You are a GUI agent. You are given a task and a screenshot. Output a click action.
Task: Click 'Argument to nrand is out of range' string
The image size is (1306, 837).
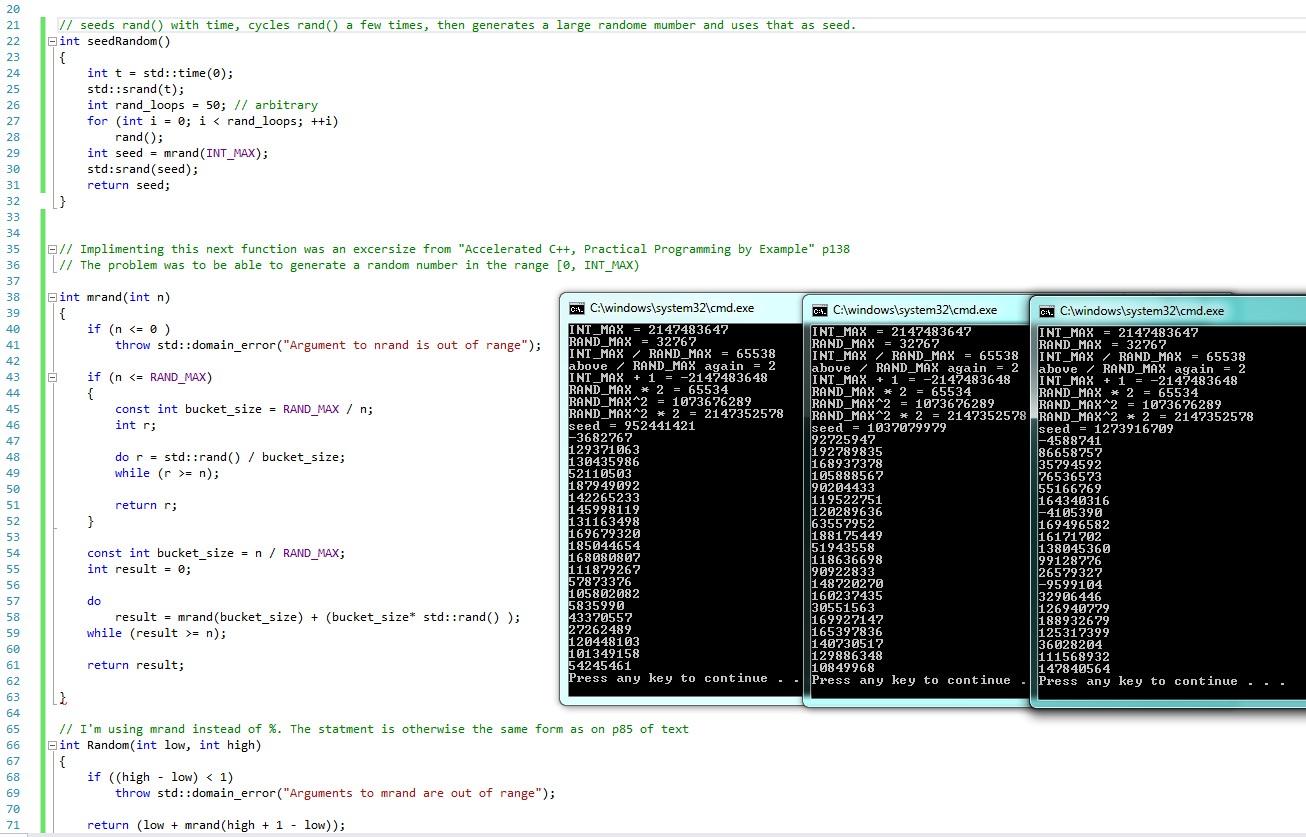coord(405,345)
